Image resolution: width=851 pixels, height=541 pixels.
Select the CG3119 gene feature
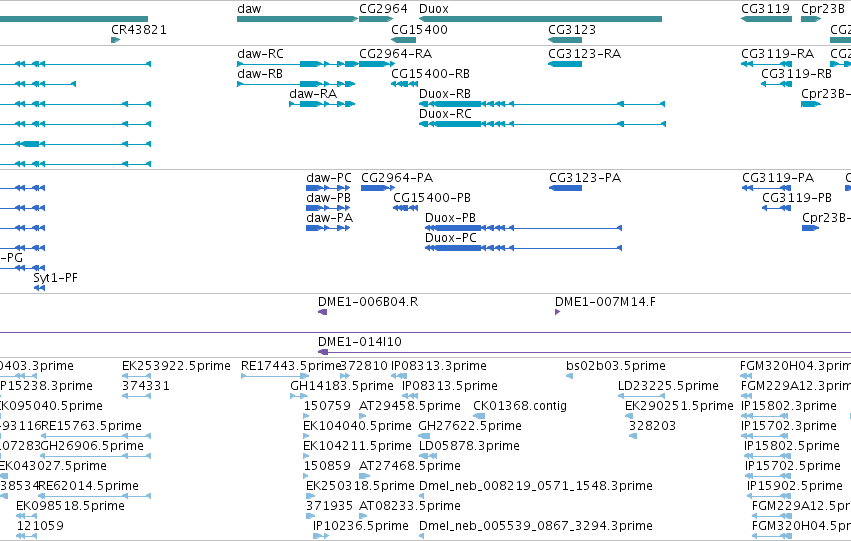(766, 19)
